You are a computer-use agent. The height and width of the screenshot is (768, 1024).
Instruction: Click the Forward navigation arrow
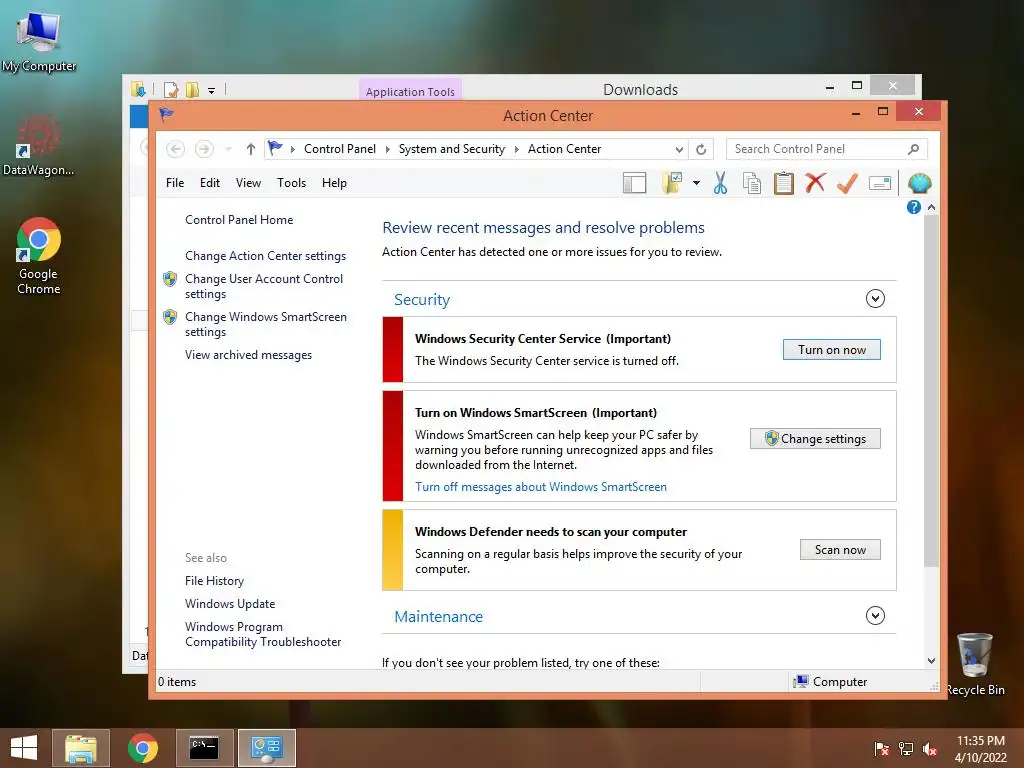204,150
